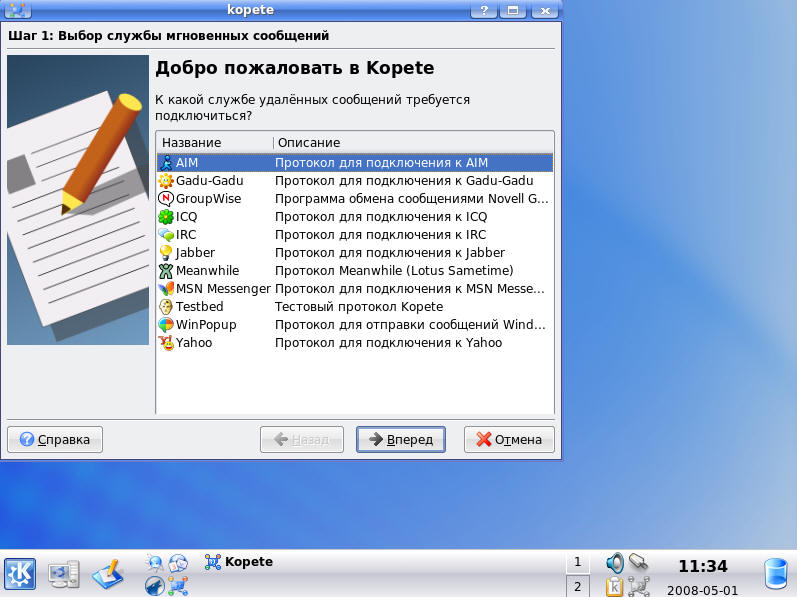The width and height of the screenshot is (797, 597).
Task: Open the Klipper clipboard tray icon
Action: 615,586
